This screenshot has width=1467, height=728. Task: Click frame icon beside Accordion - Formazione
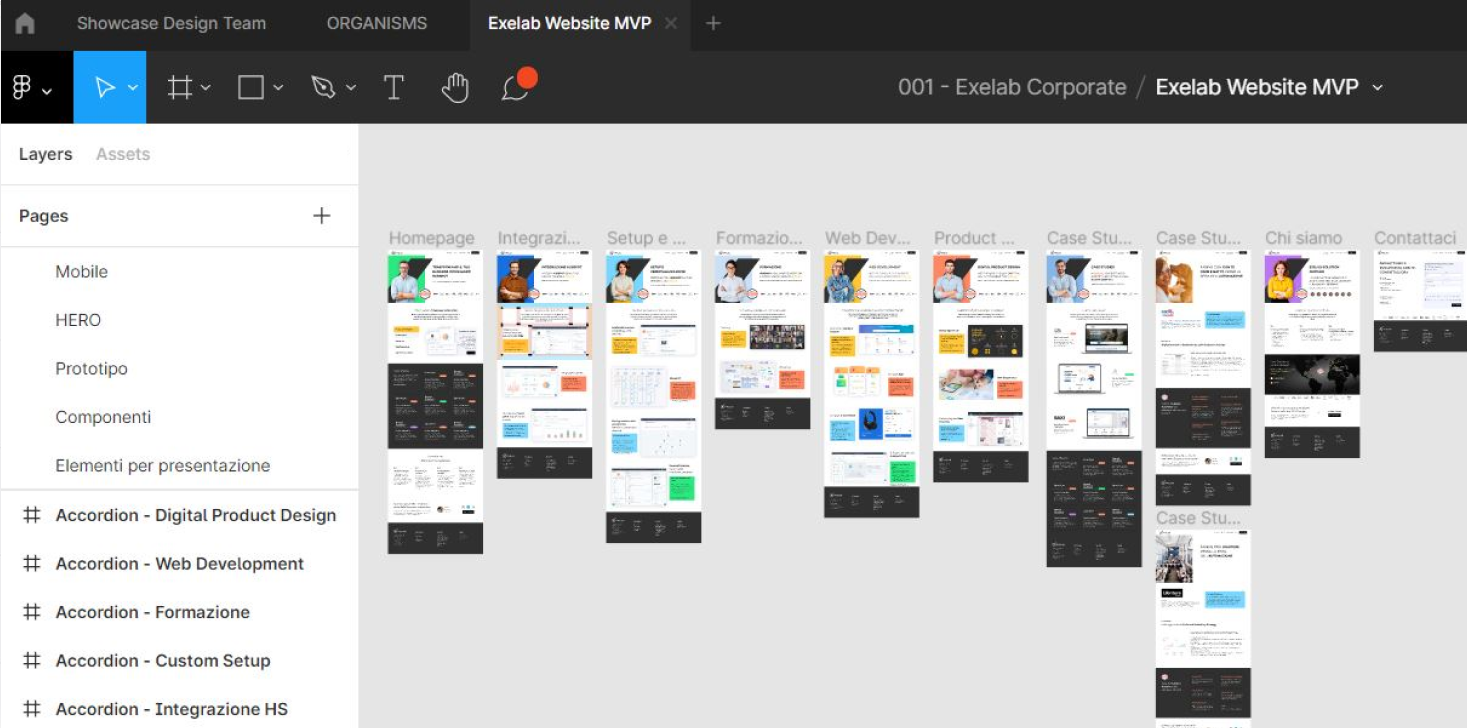[x=32, y=612]
